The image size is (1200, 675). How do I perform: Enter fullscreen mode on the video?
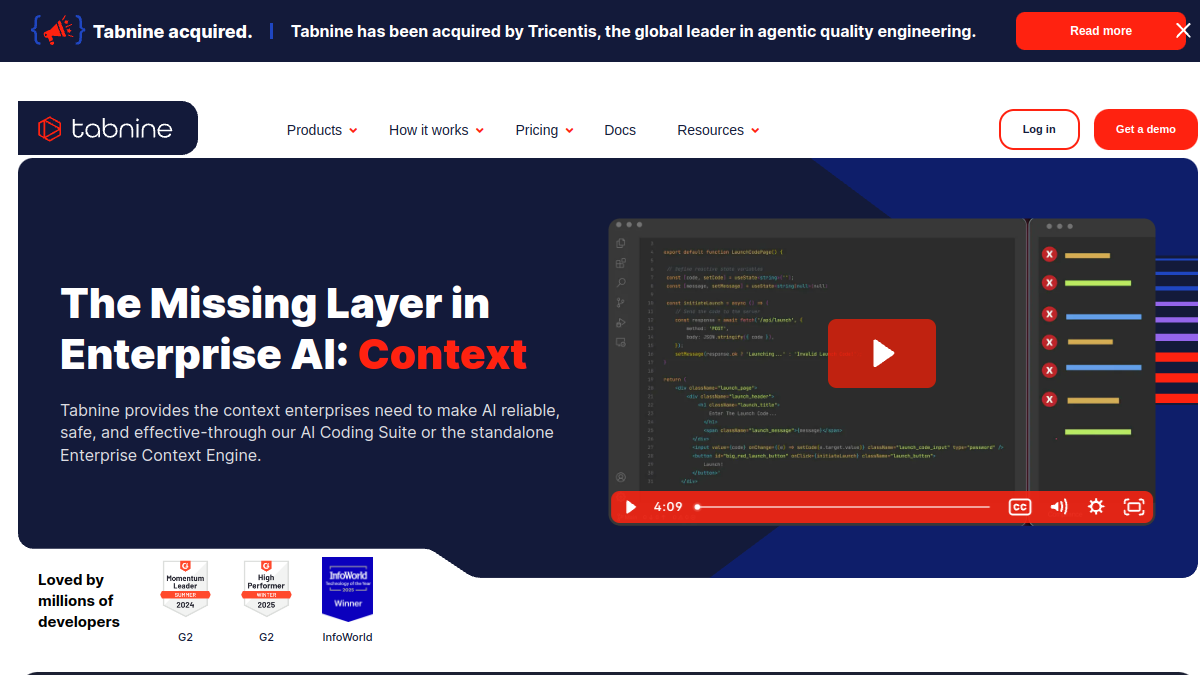coord(1134,507)
